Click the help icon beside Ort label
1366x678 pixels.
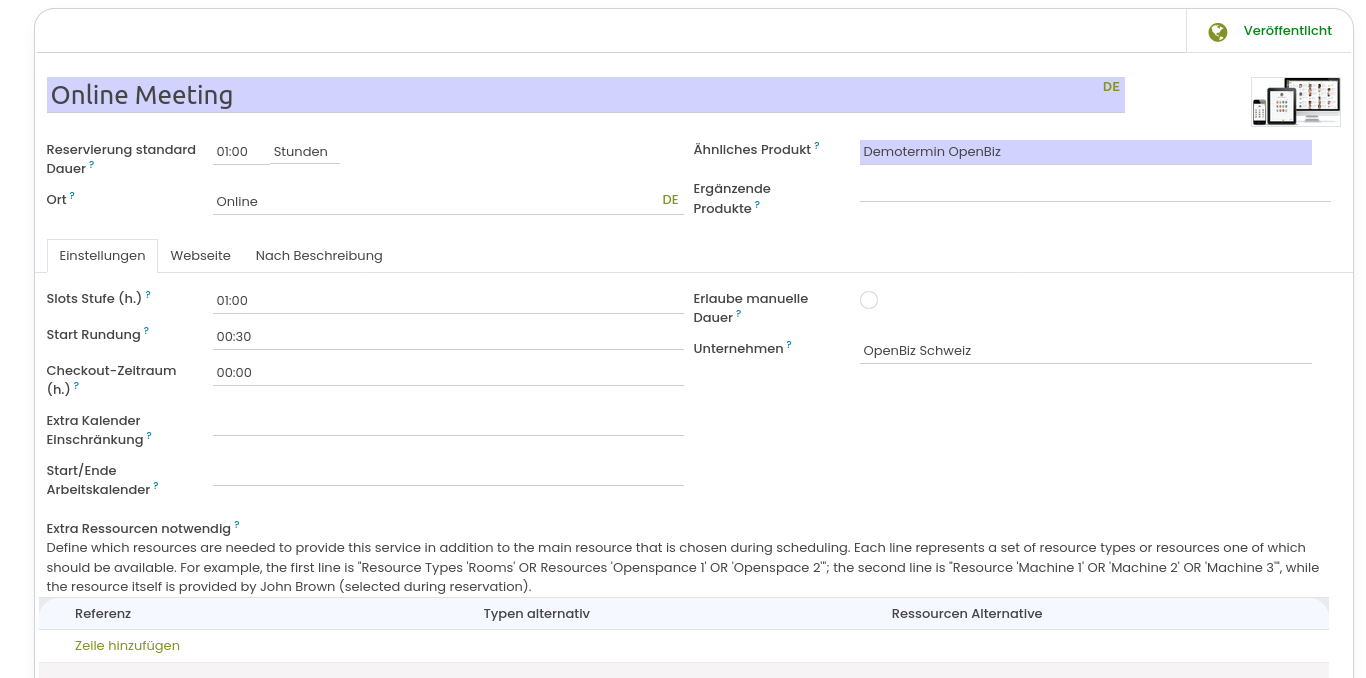tap(72, 196)
